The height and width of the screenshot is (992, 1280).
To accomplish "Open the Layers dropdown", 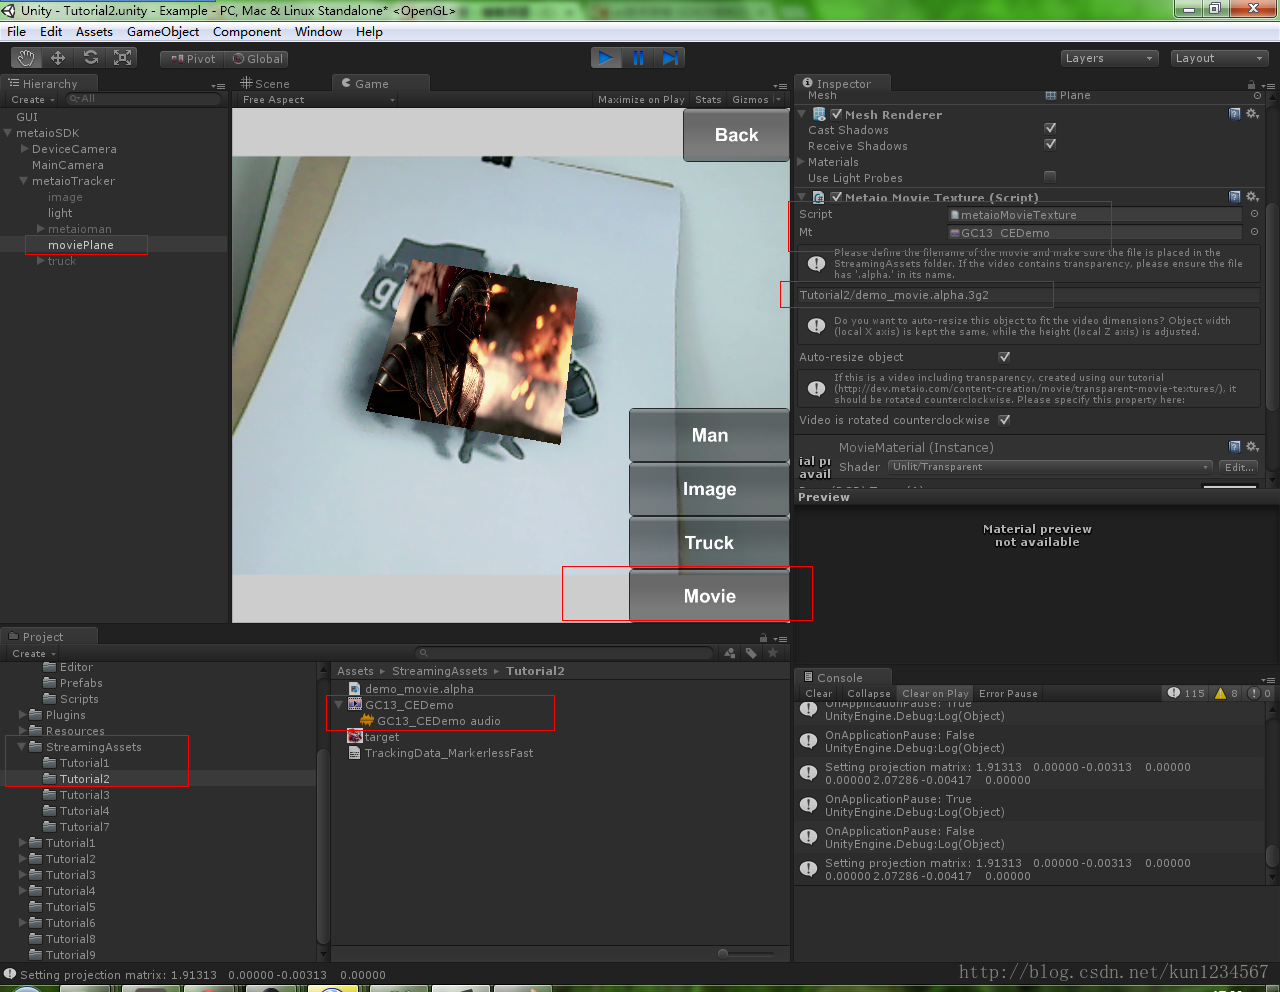I will [x=1109, y=58].
